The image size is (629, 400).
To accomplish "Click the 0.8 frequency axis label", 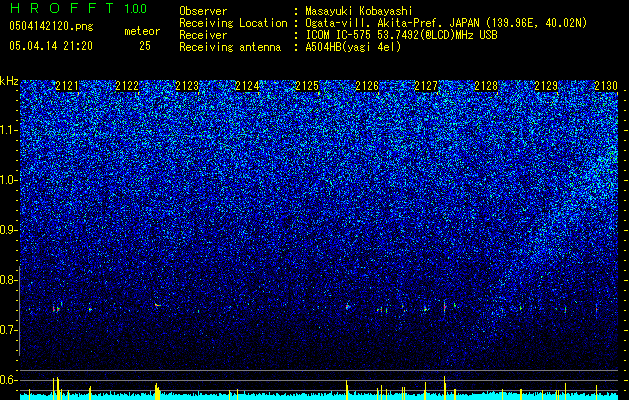I will (x=8, y=280).
